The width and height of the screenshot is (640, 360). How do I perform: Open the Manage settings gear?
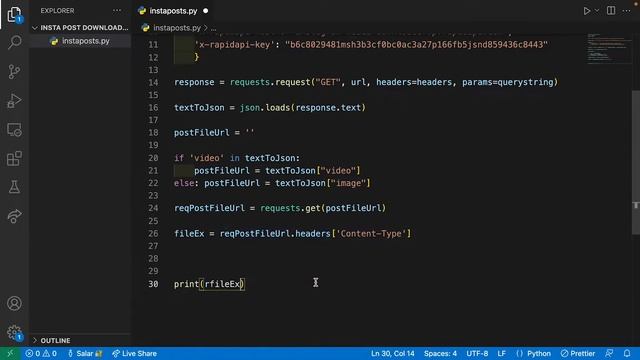click(x=14, y=333)
